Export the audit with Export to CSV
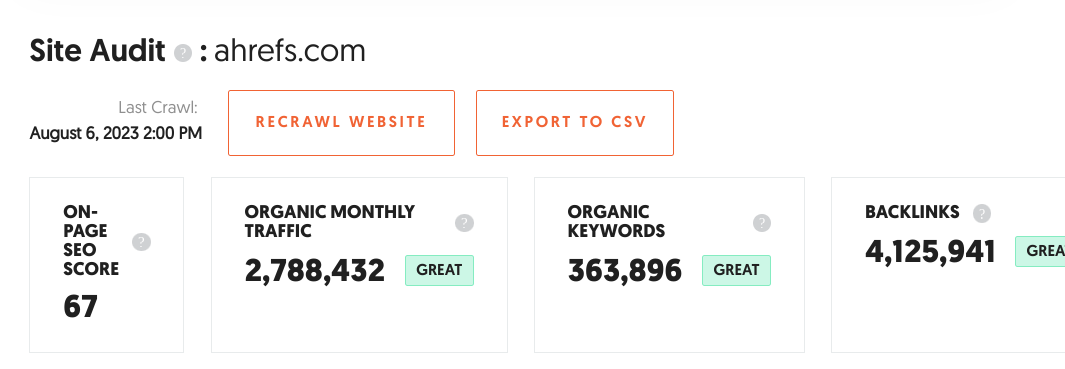Viewport: 1065px width, 369px height. [575, 123]
